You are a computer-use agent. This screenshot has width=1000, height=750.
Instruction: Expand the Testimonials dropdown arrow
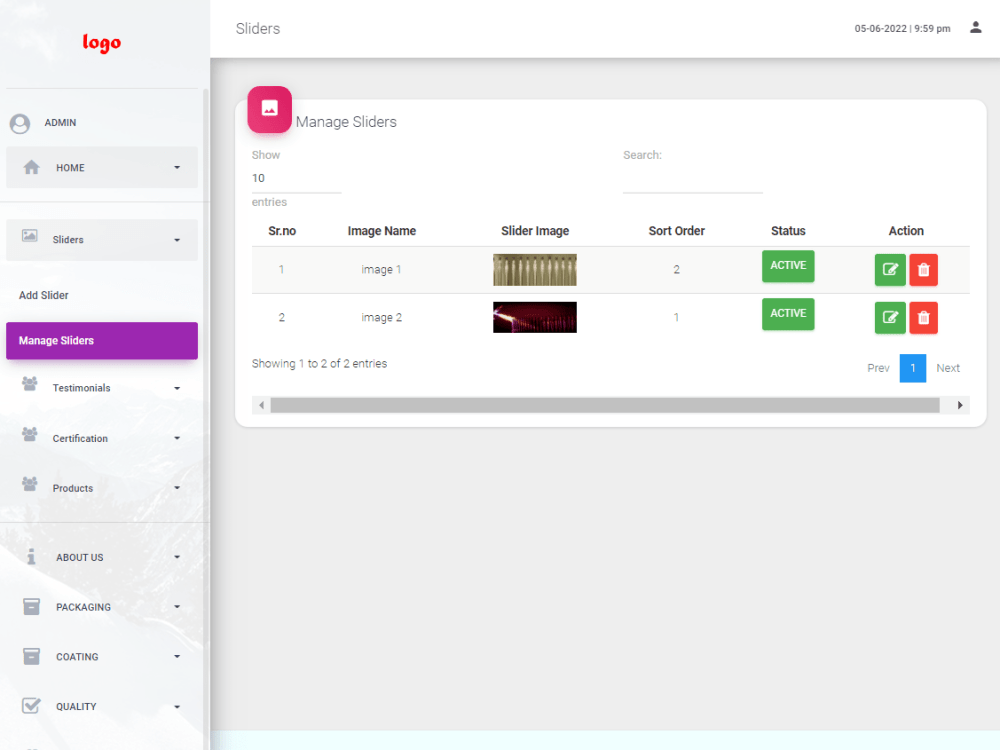(x=177, y=388)
